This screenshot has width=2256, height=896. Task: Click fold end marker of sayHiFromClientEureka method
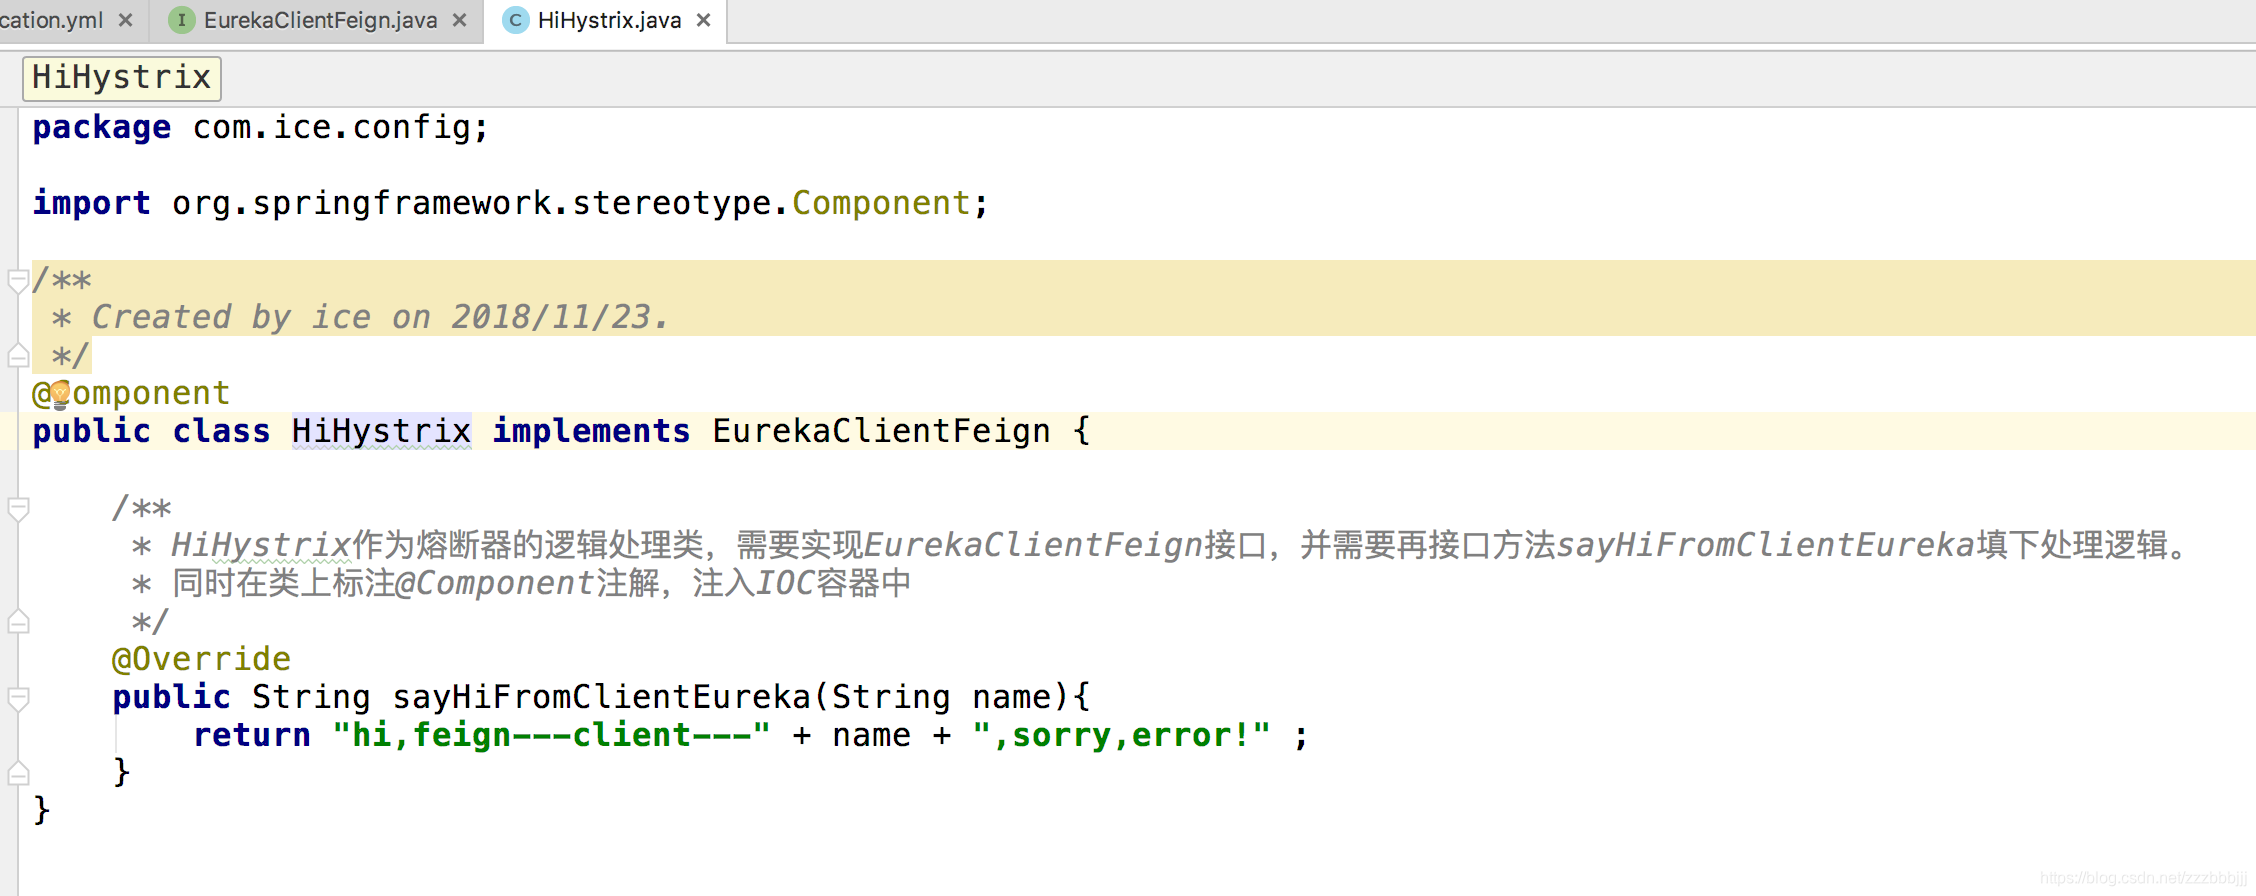[x=18, y=773]
